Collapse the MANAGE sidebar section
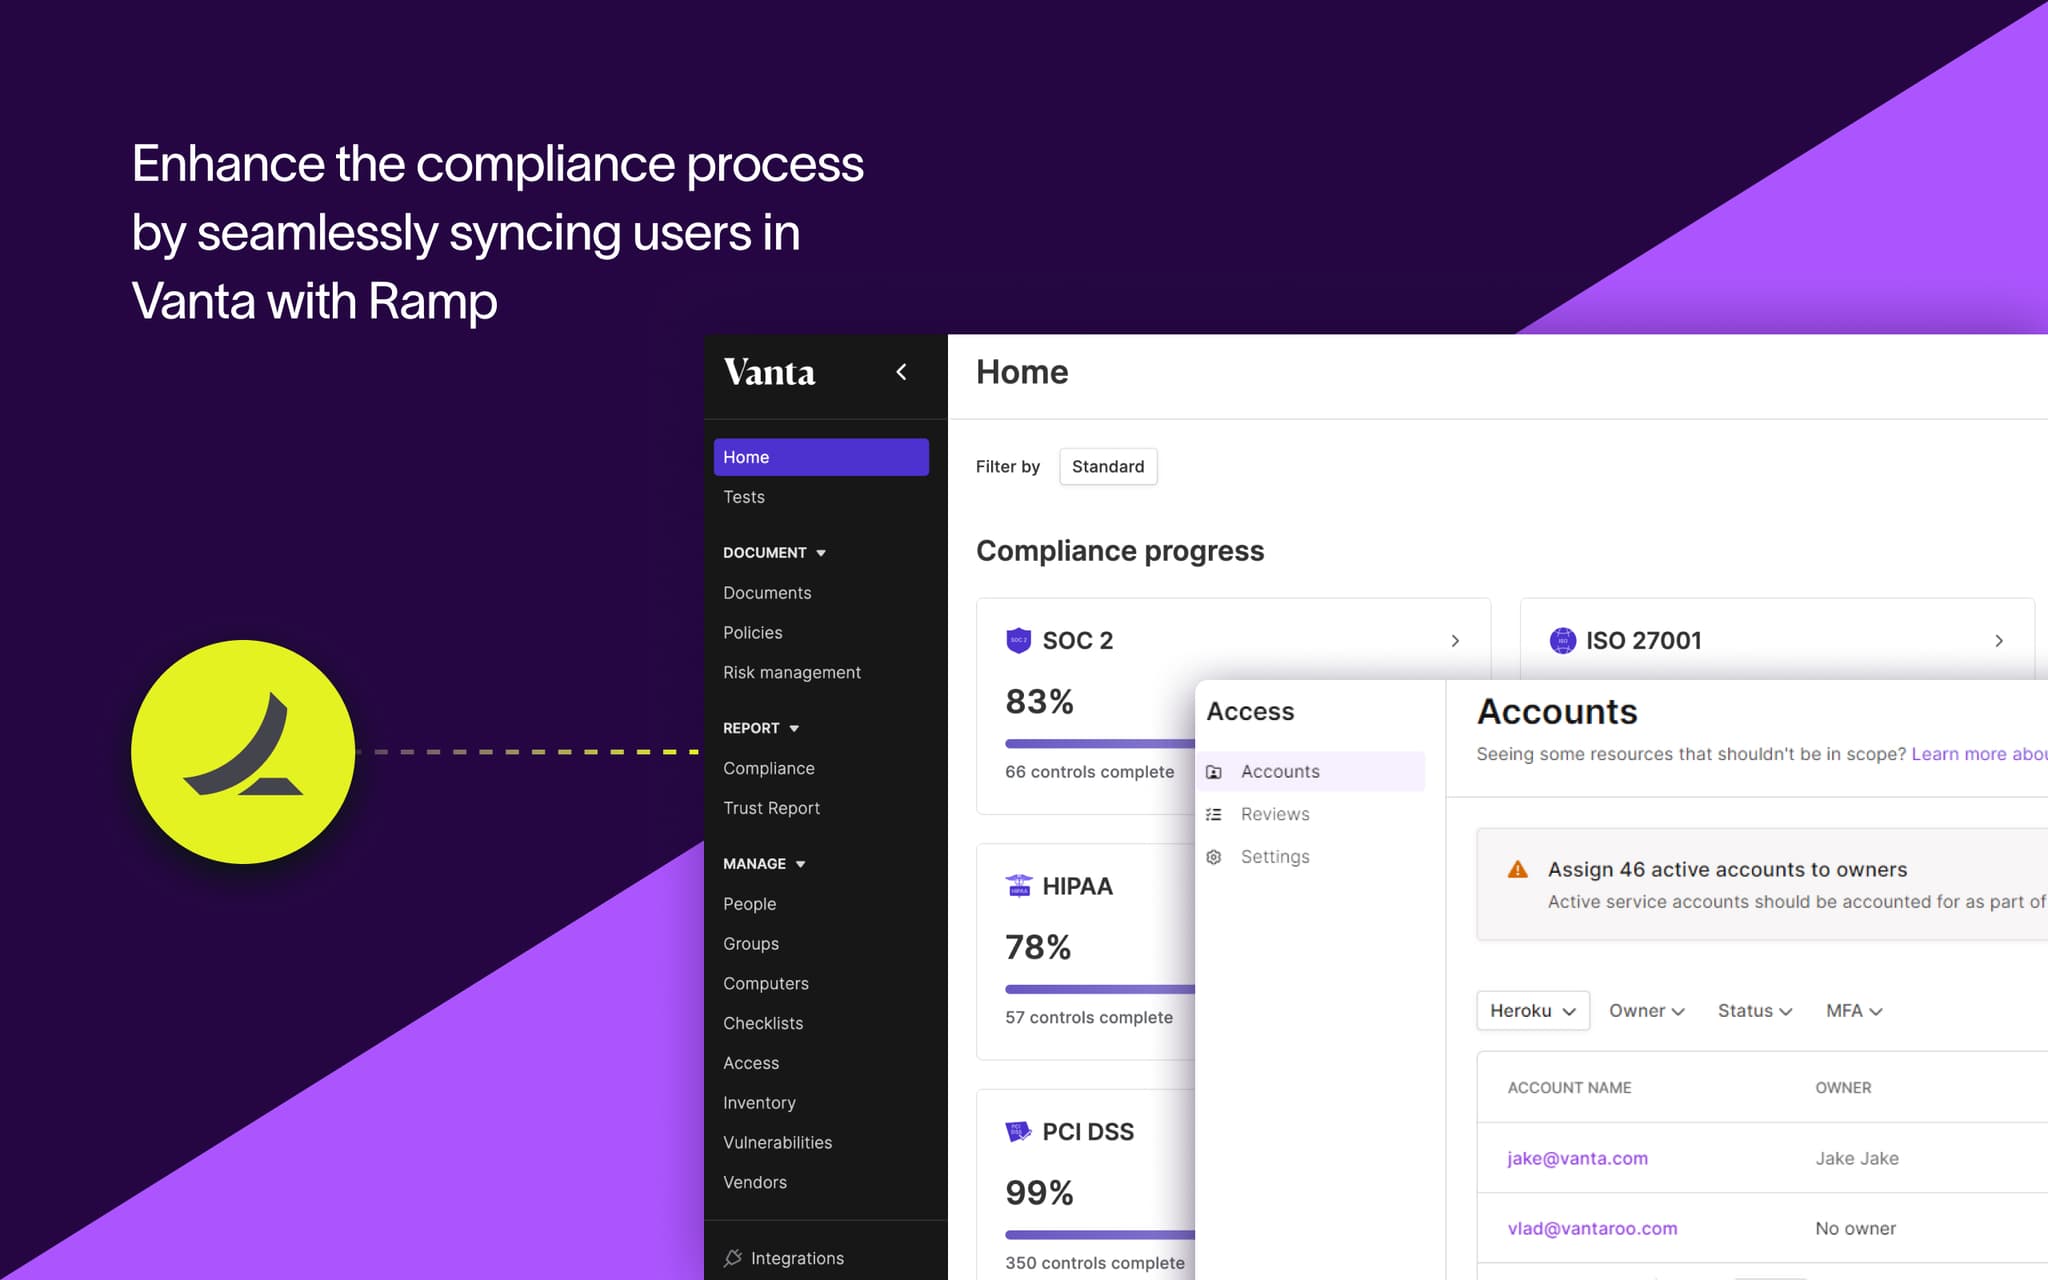Image resolution: width=2048 pixels, height=1280 pixels. tap(800, 864)
